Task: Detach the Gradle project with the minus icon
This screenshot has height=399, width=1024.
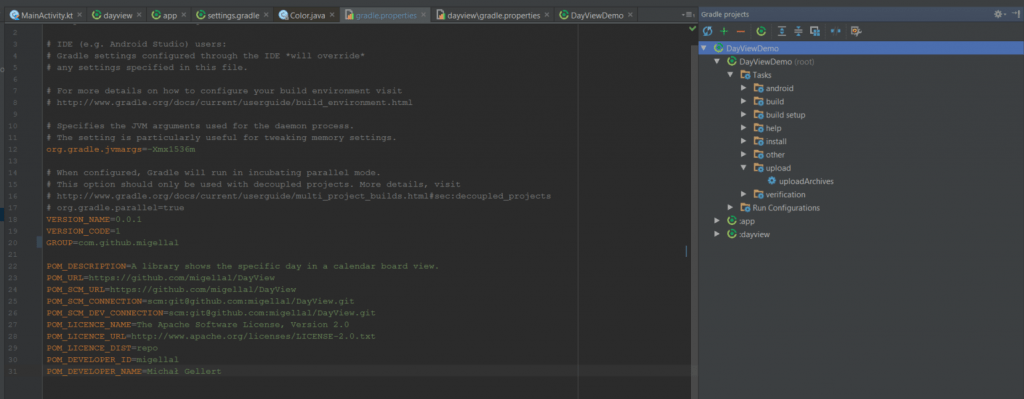Action: point(741,31)
